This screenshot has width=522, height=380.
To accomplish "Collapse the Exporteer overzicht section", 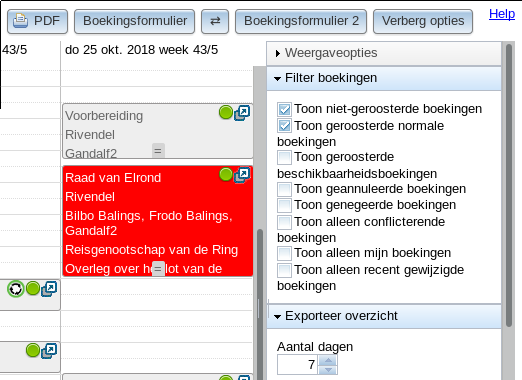I will click(384, 316).
